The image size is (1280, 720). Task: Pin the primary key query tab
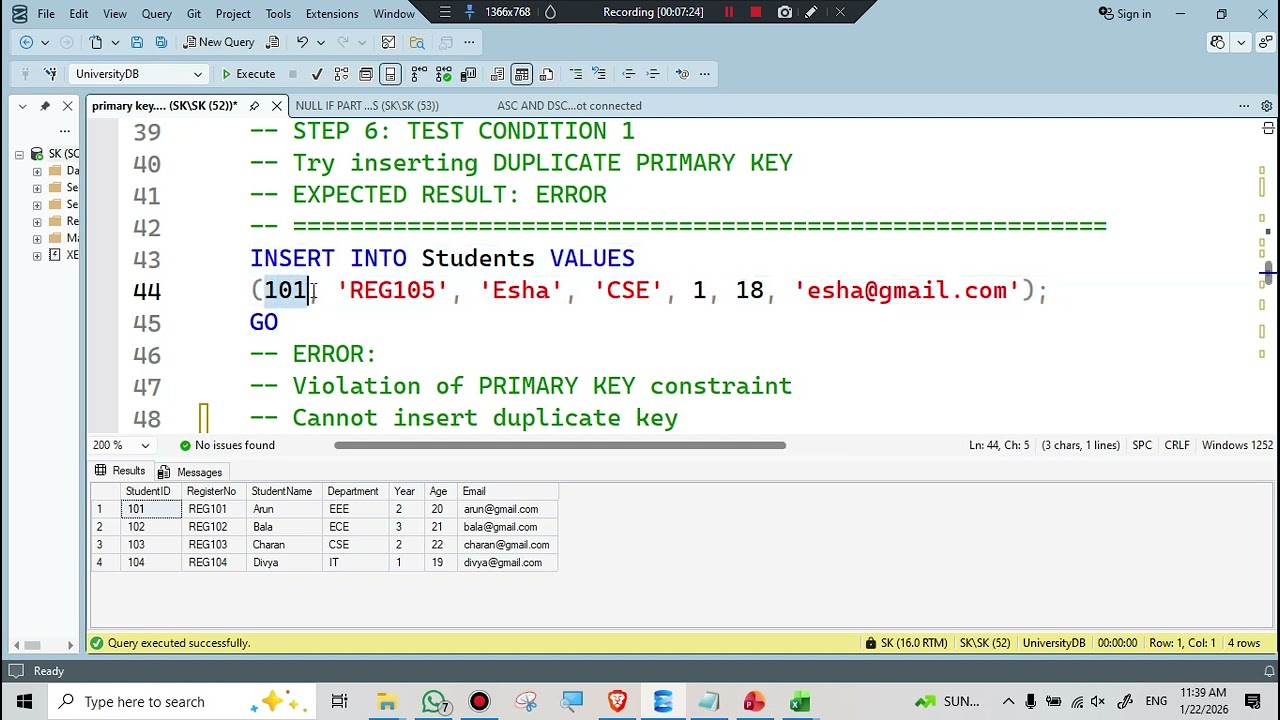(x=254, y=106)
